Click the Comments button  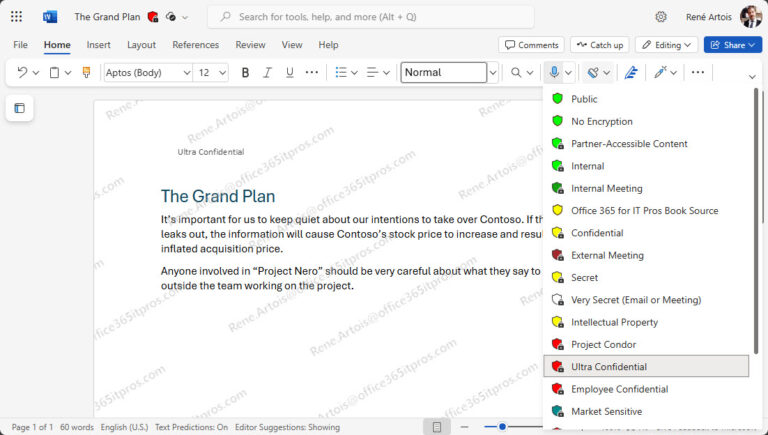click(x=531, y=45)
